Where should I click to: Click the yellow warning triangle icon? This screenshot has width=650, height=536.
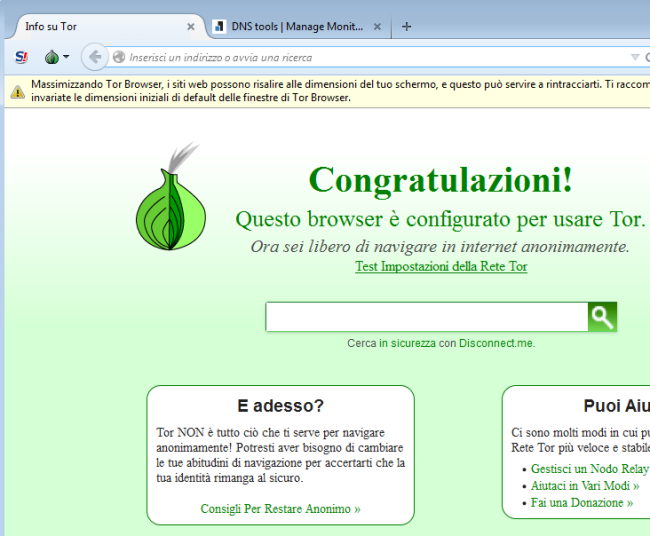coord(17,92)
